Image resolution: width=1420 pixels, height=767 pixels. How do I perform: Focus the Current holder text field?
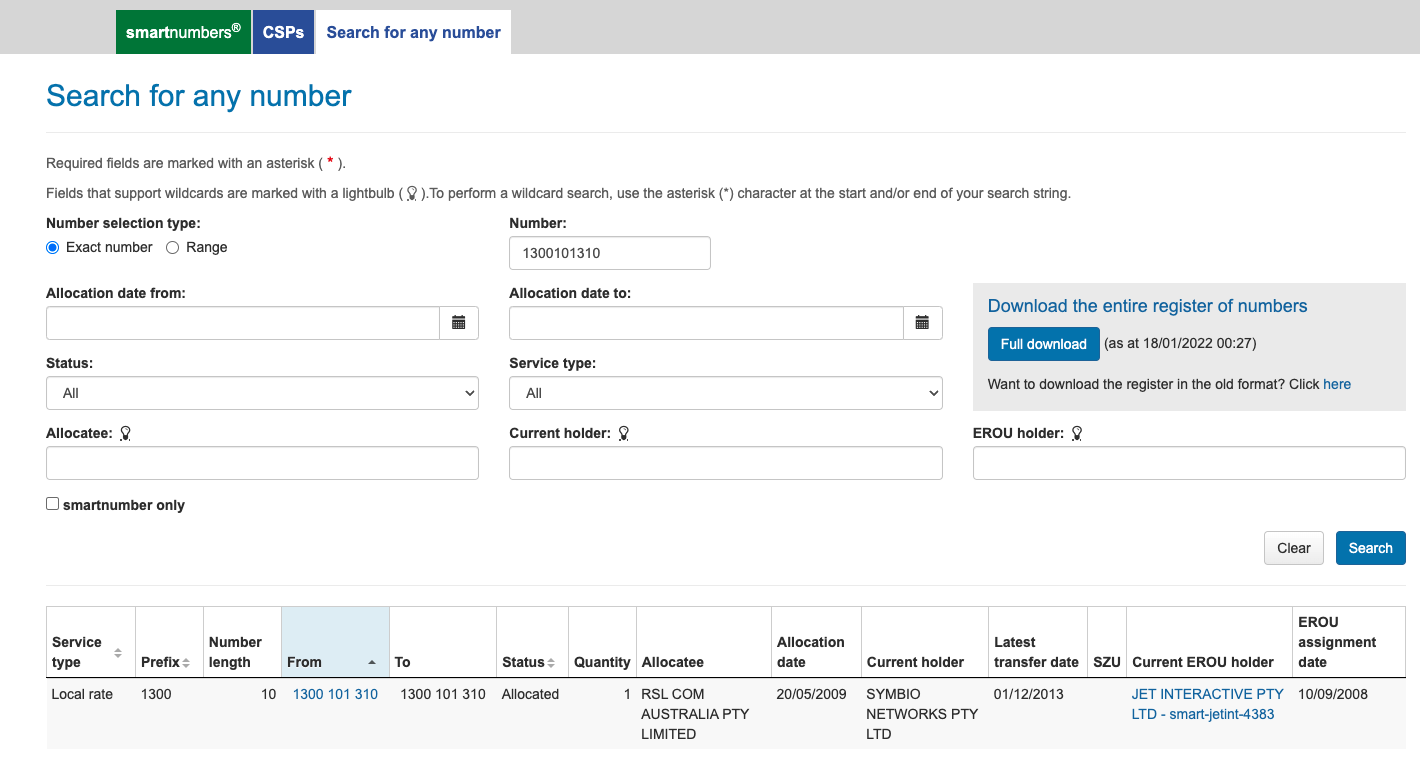(x=726, y=463)
